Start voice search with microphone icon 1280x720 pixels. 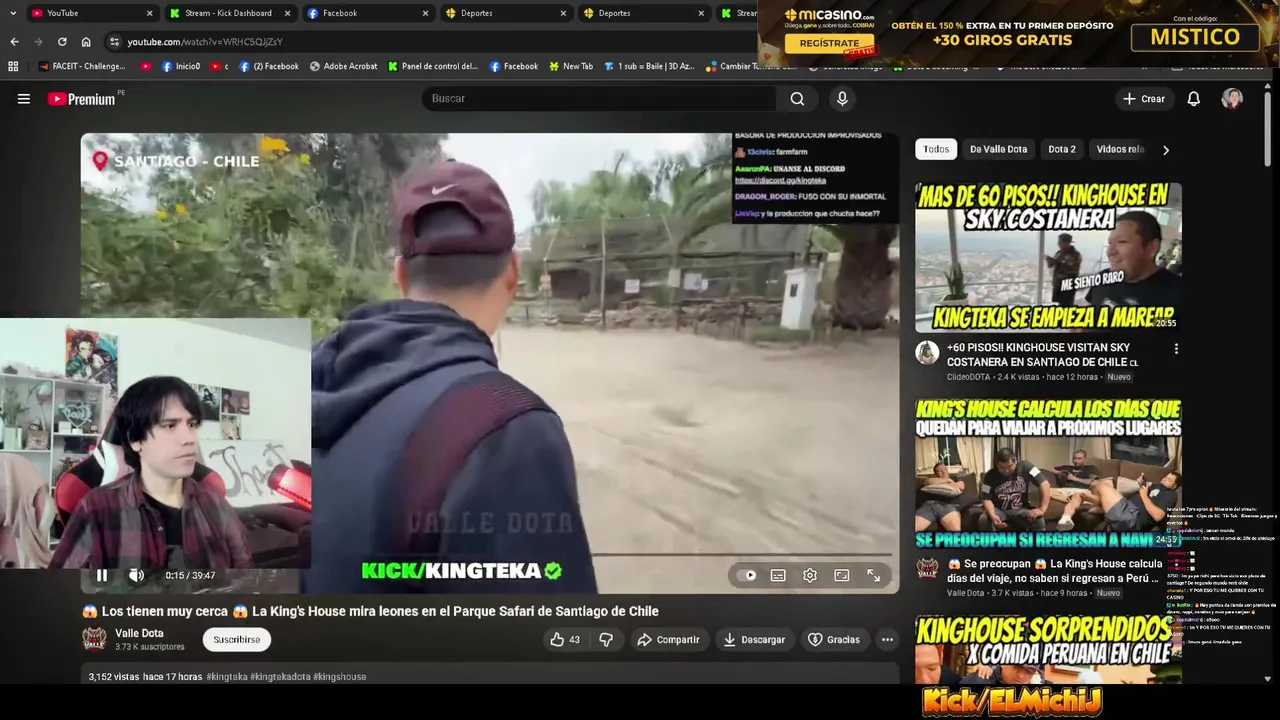[x=842, y=99]
